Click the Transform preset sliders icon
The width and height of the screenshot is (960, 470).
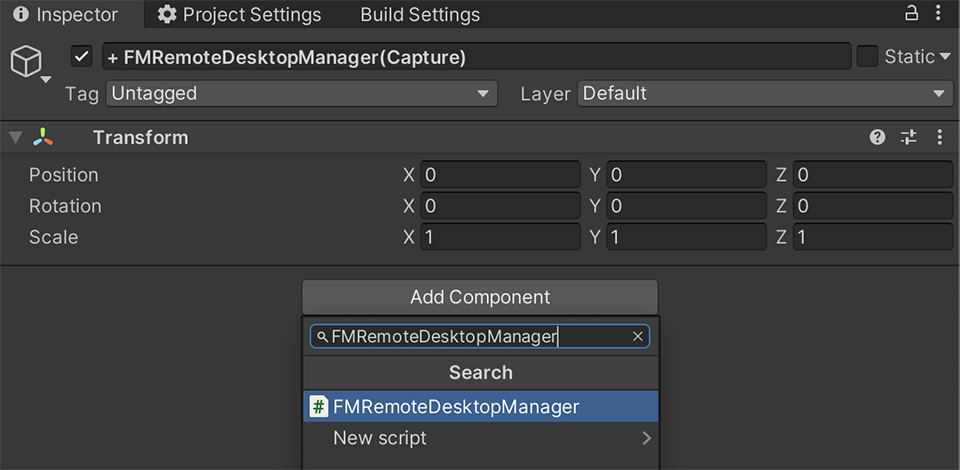click(x=908, y=137)
